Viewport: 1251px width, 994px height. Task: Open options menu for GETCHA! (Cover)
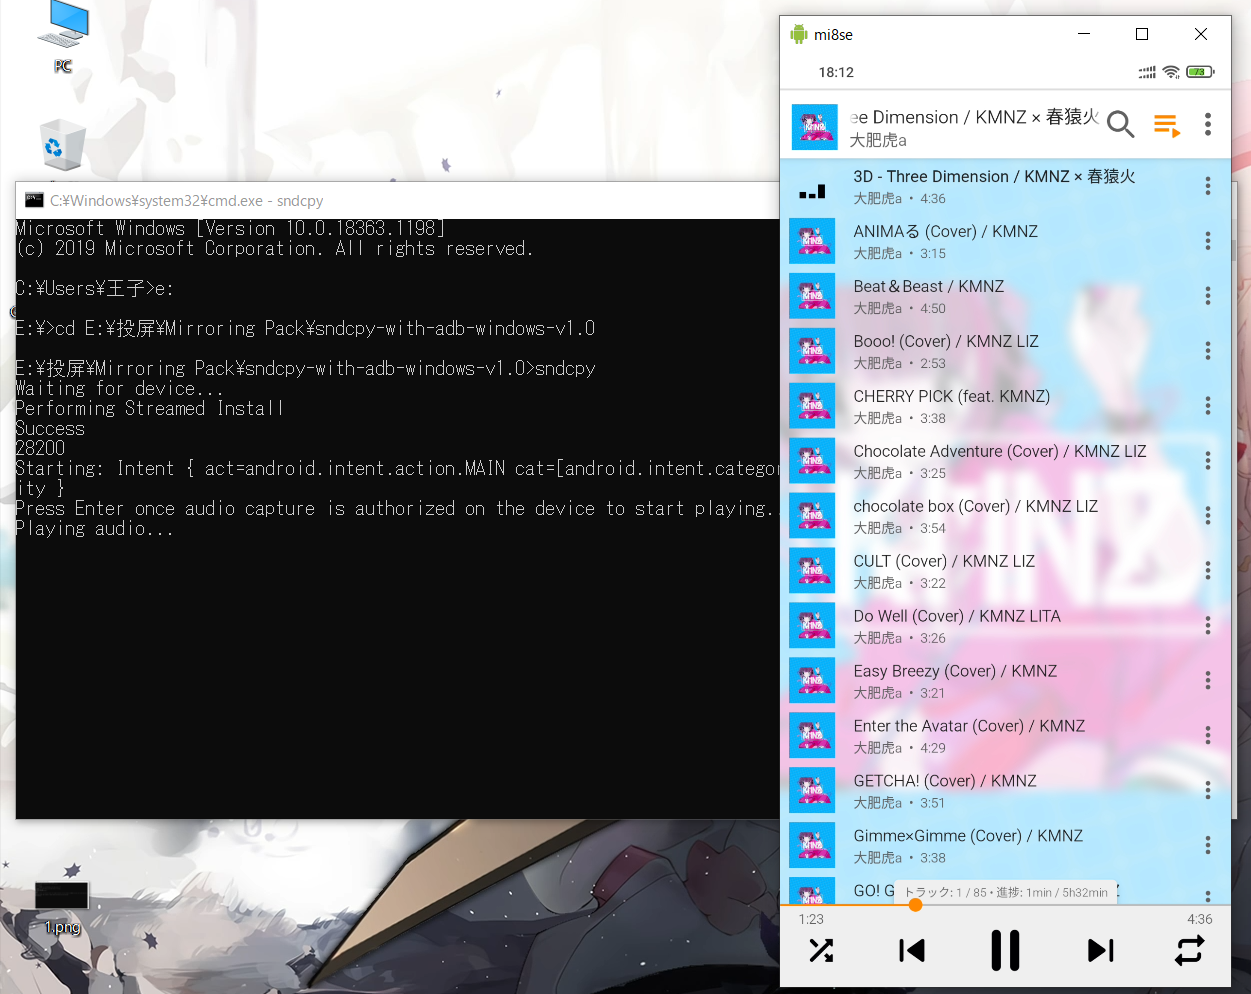(x=1207, y=790)
